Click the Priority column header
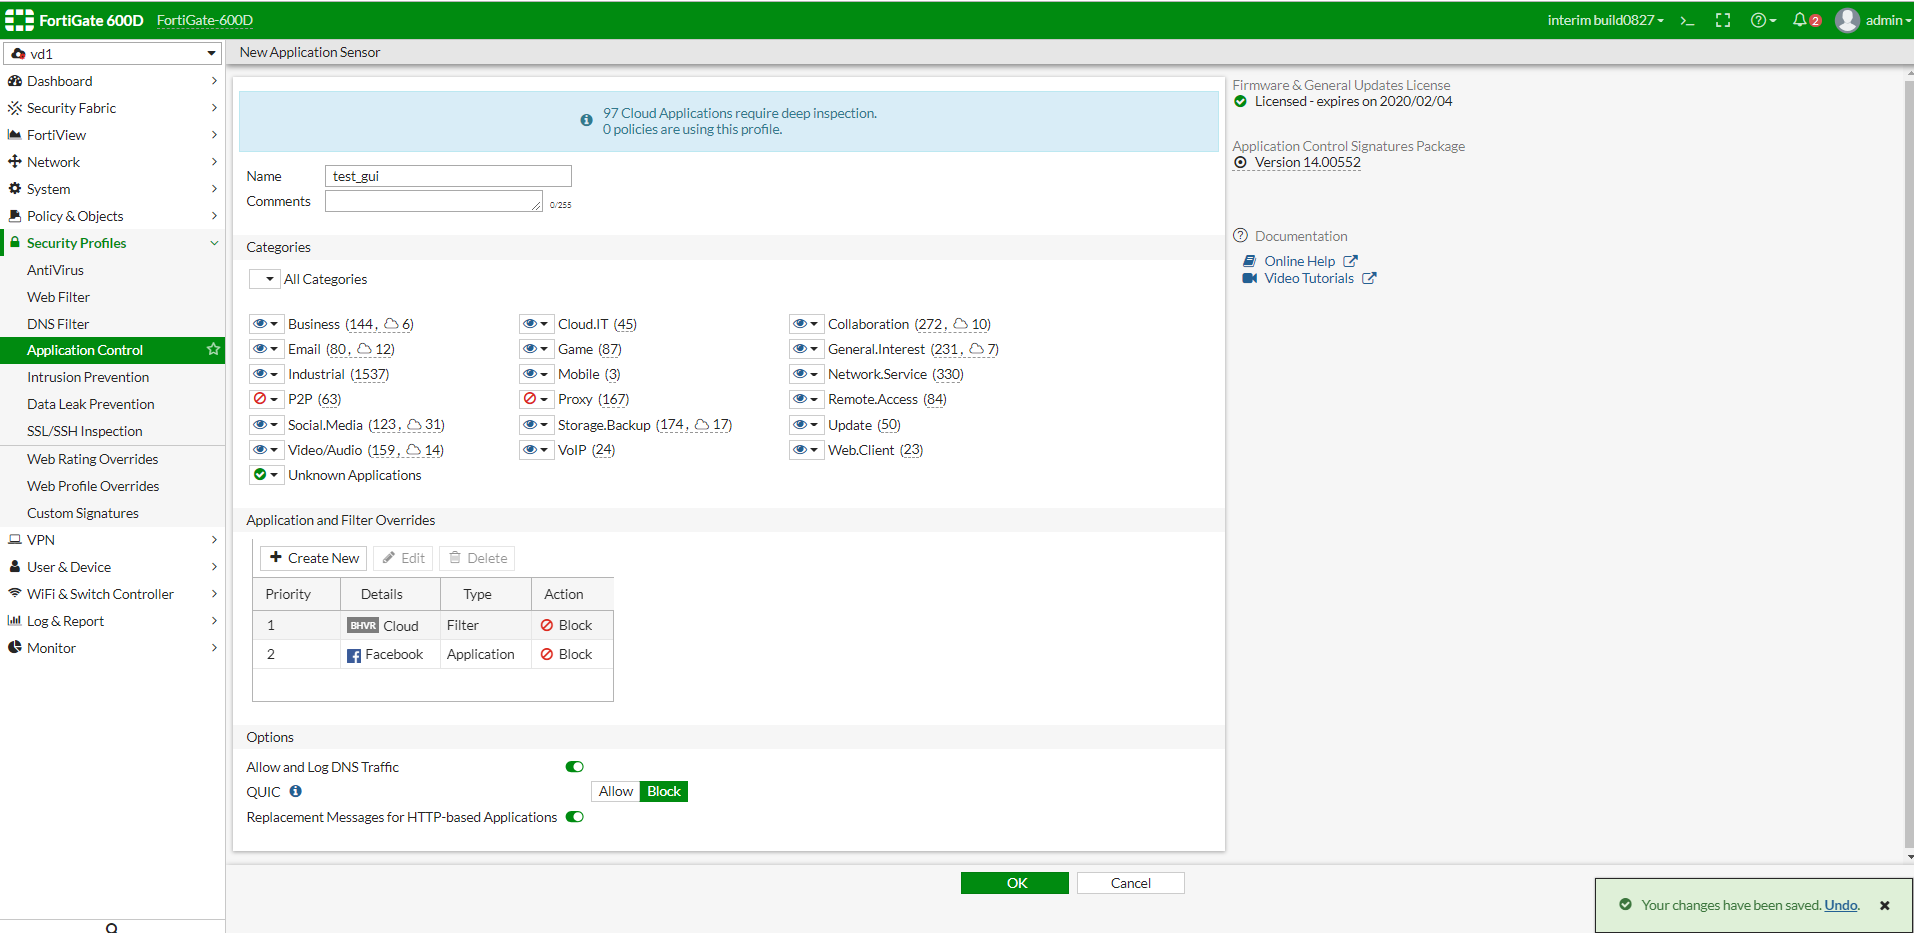Image resolution: width=1914 pixels, height=933 pixels. (x=297, y=594)
